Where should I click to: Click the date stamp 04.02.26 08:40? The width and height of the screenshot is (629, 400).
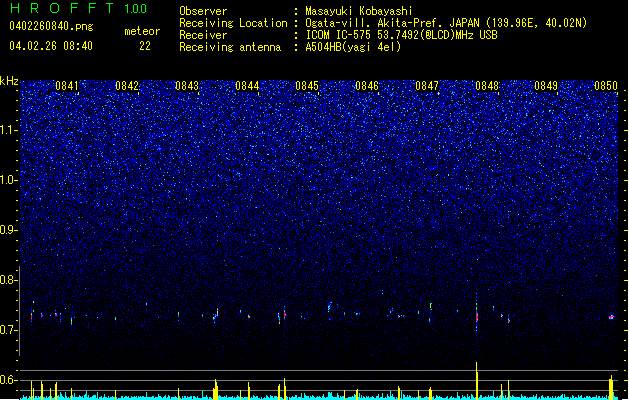tap(51, 46)
